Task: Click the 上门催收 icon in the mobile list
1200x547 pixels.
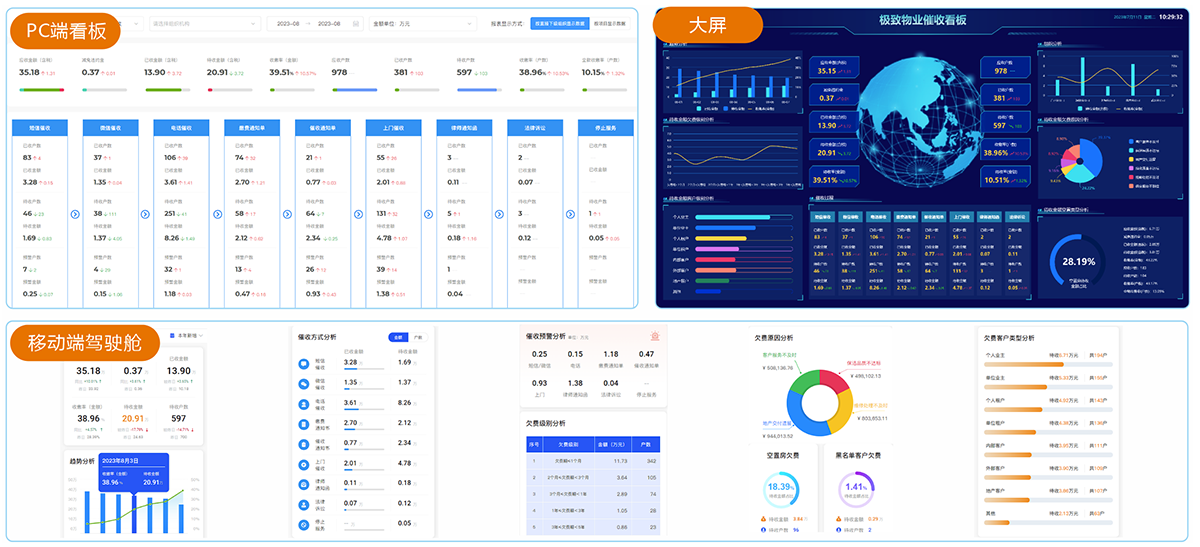Action: click(304, 465)
